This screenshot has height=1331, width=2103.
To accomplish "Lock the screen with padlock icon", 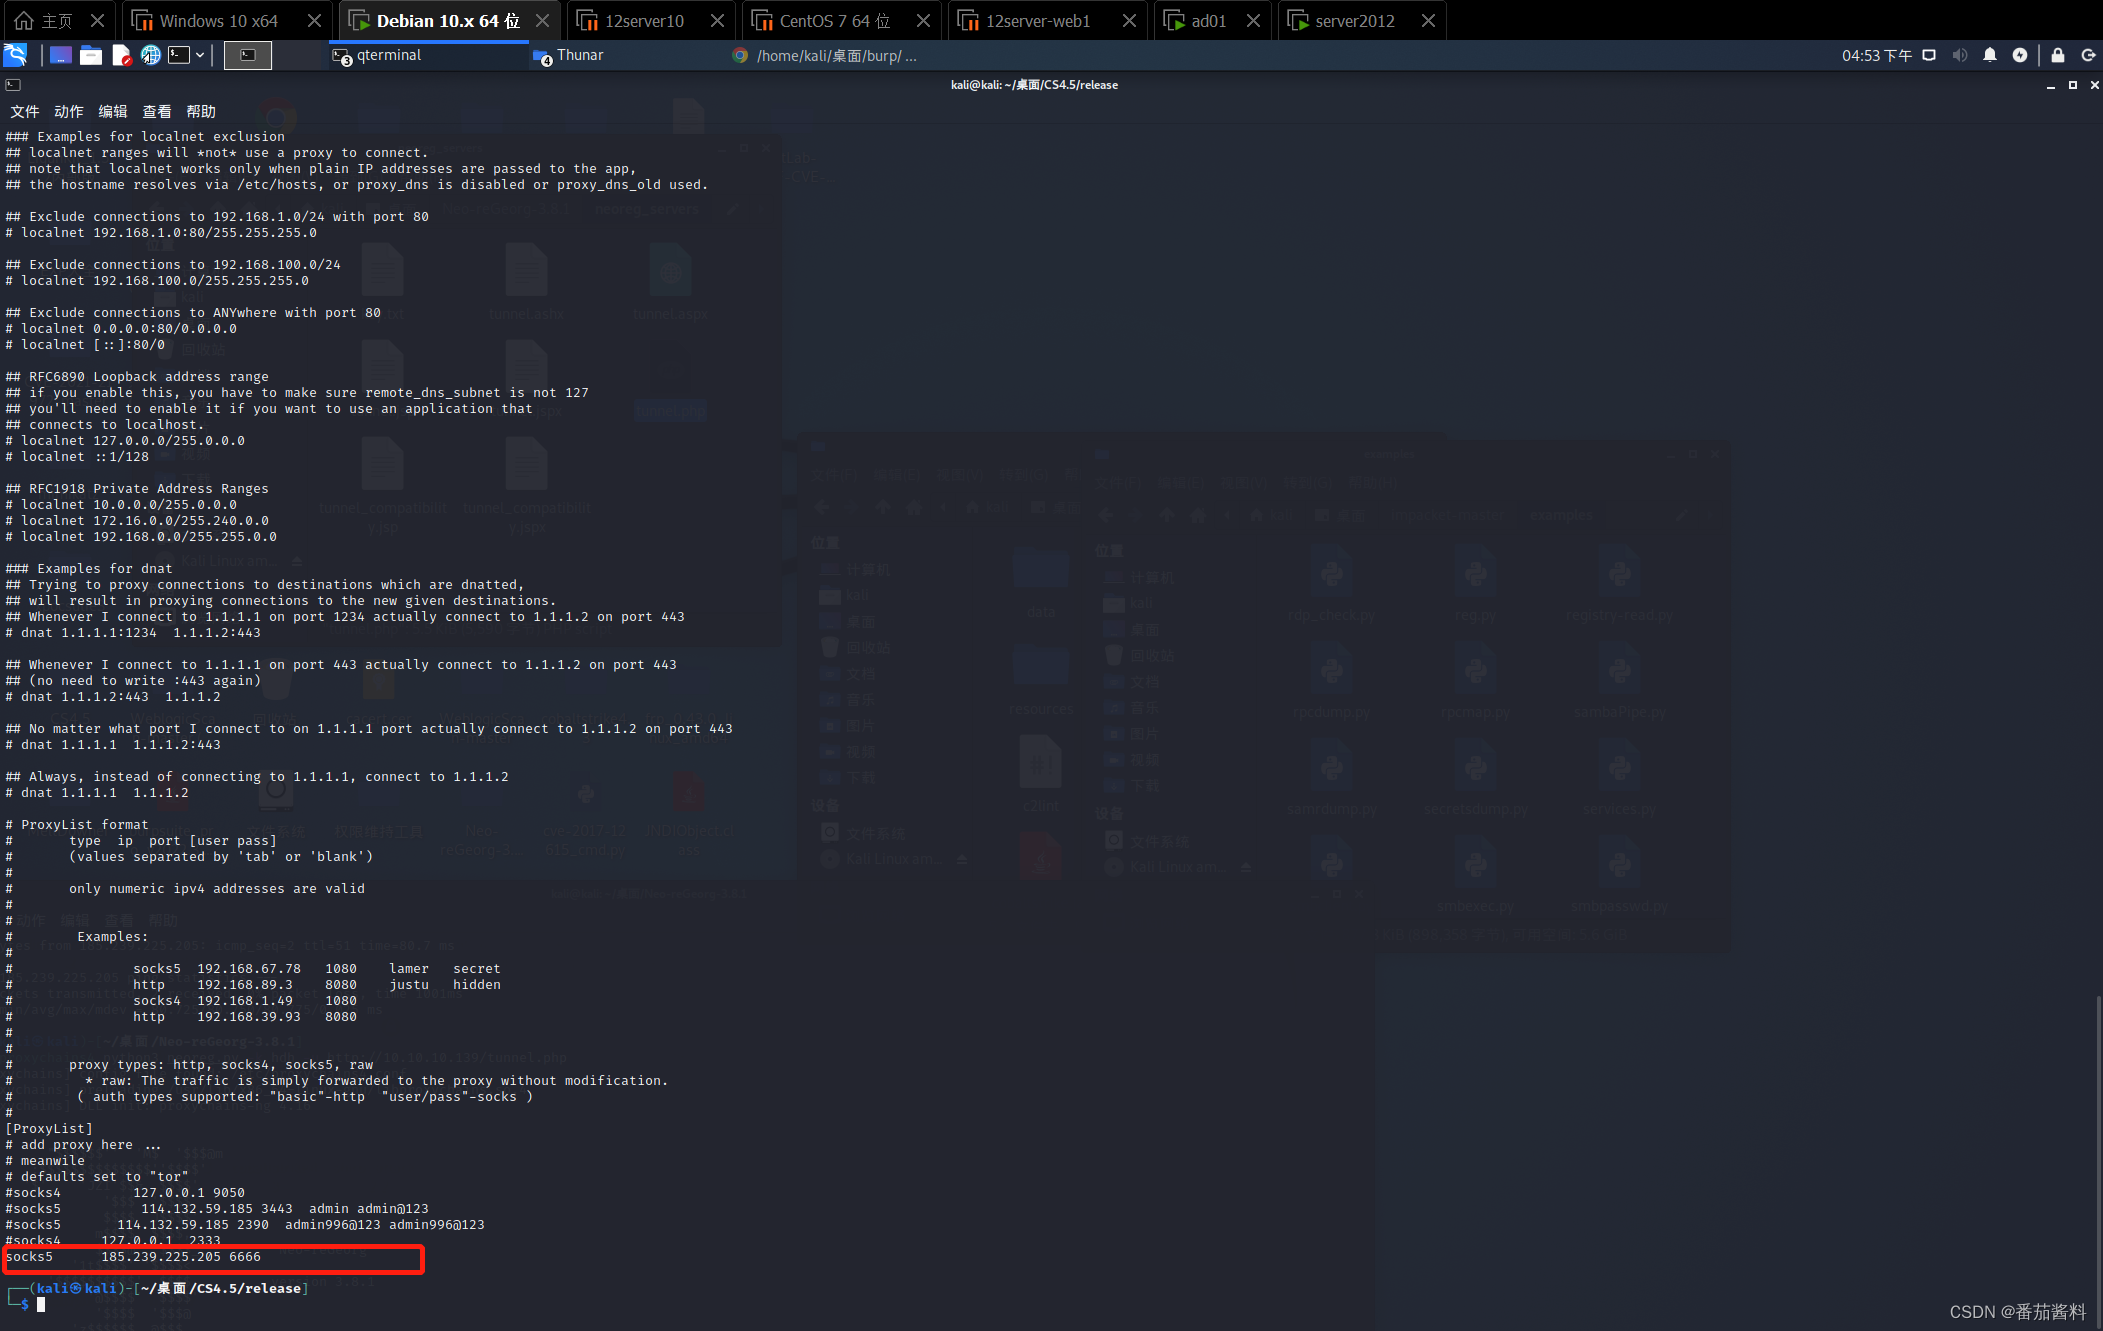I will [2057, 55].
